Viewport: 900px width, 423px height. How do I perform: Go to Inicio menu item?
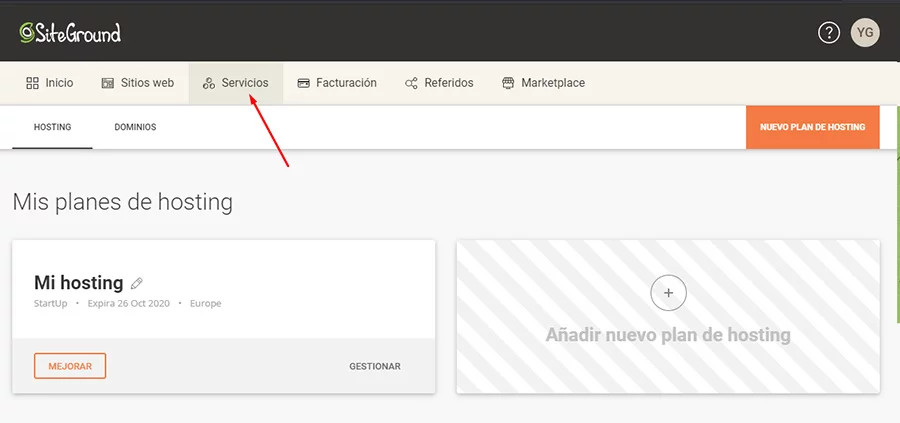pos(50,83)
